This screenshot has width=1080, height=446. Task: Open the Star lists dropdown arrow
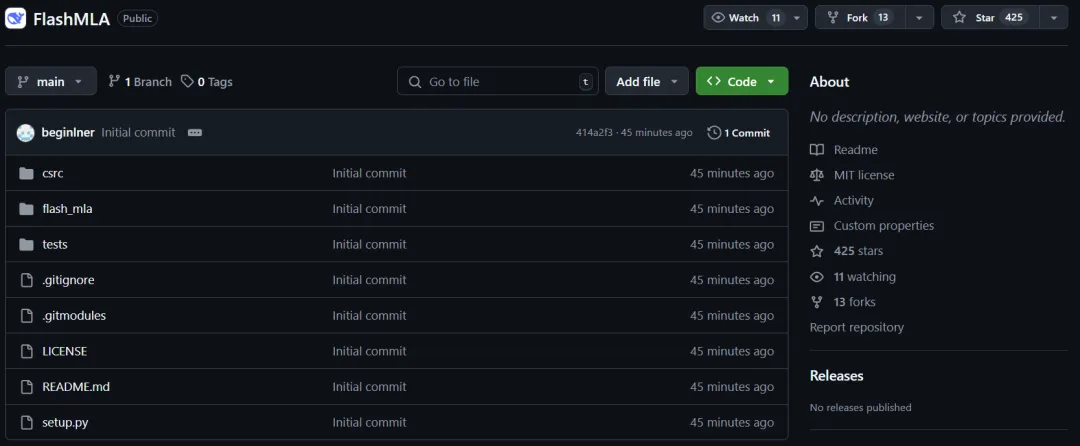tap(1054, 18)
